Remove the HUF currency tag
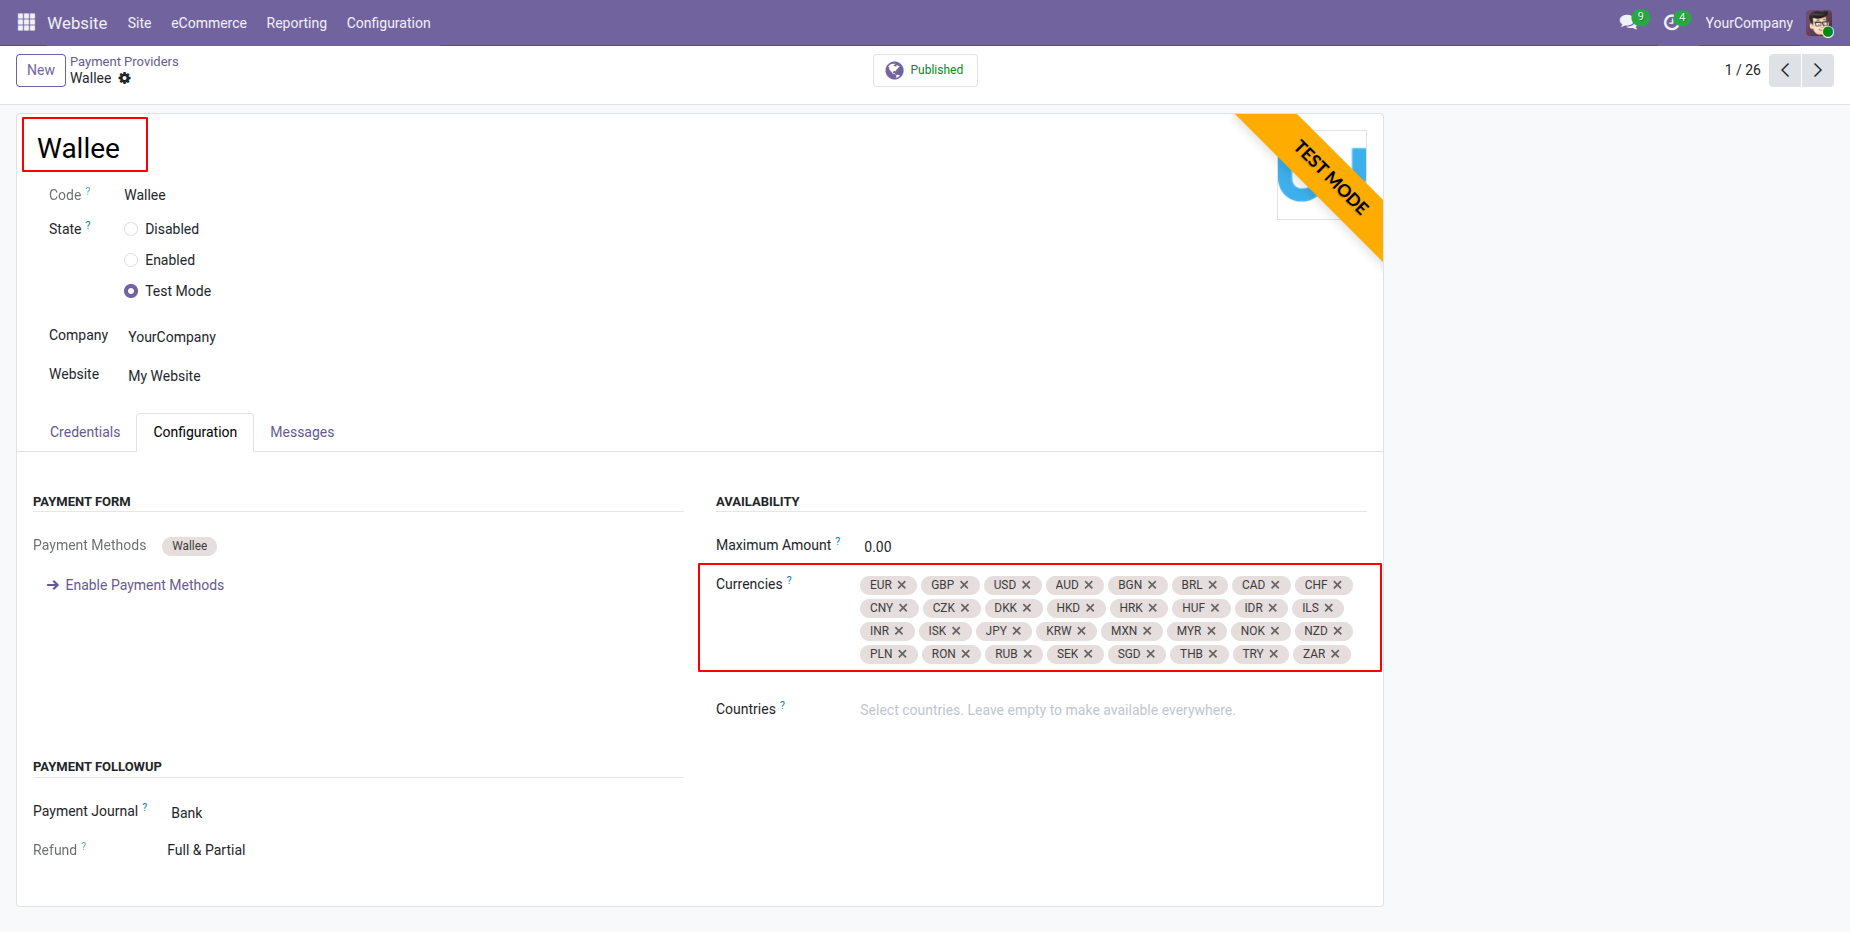1850x932 pixels. (x=1215, y=608)
